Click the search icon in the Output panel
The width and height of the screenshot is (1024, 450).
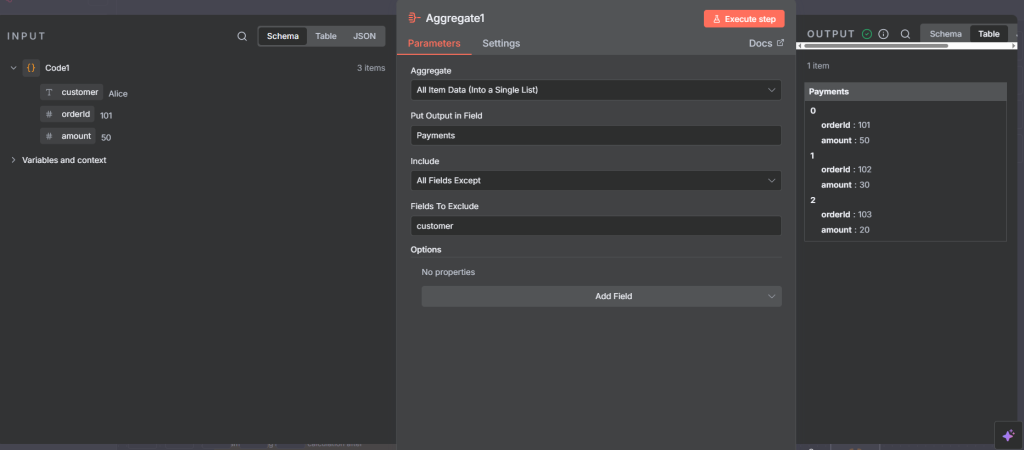coord(905,34)
